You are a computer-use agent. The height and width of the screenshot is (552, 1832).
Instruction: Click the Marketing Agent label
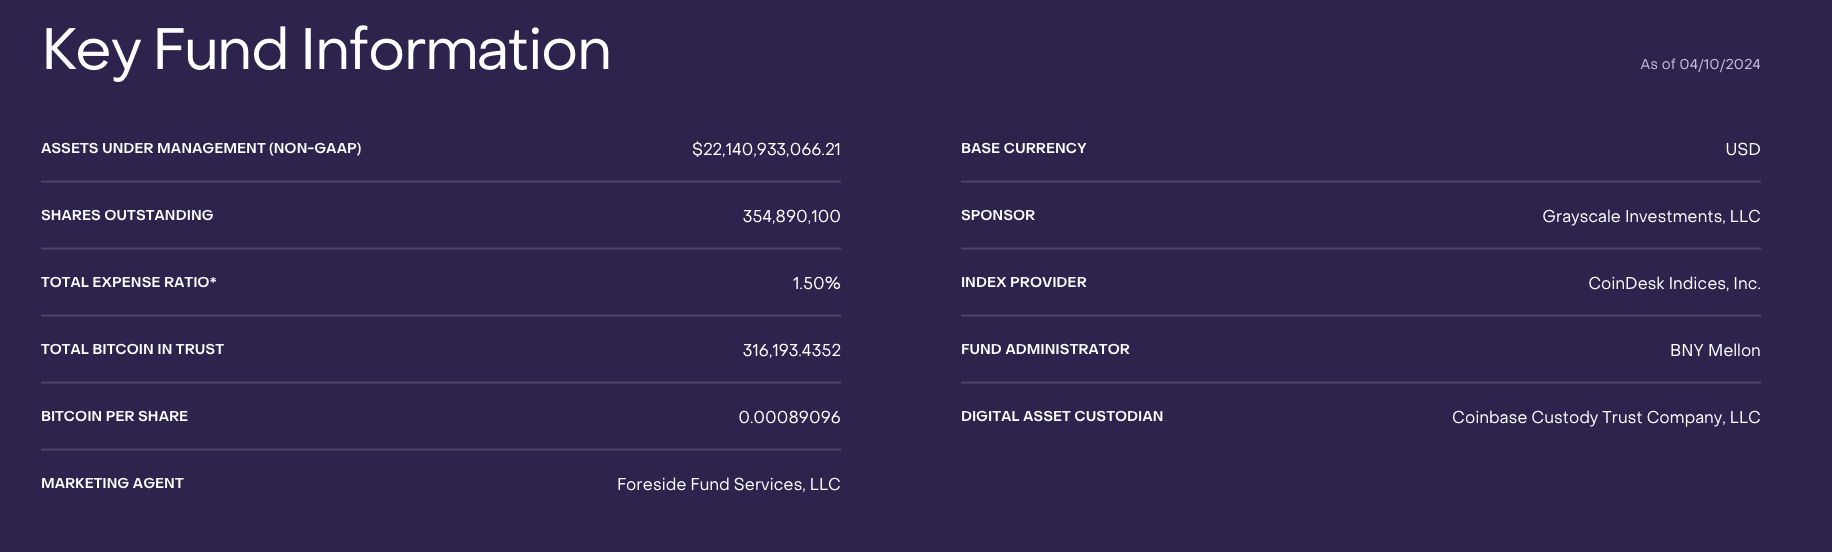[x=112, y=483]
